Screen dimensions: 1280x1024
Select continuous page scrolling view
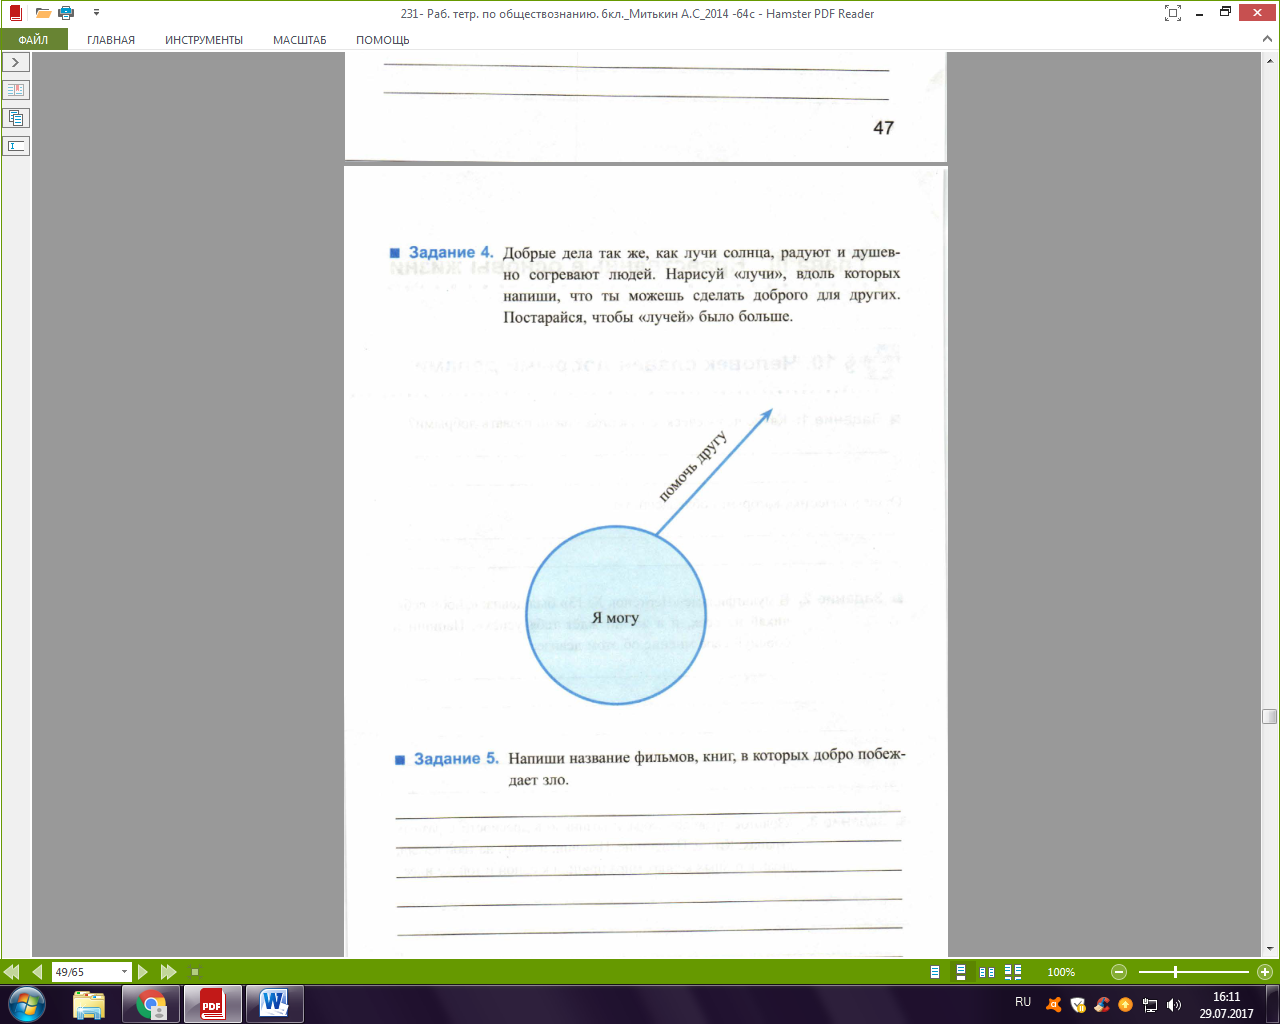tap(960, 972)
